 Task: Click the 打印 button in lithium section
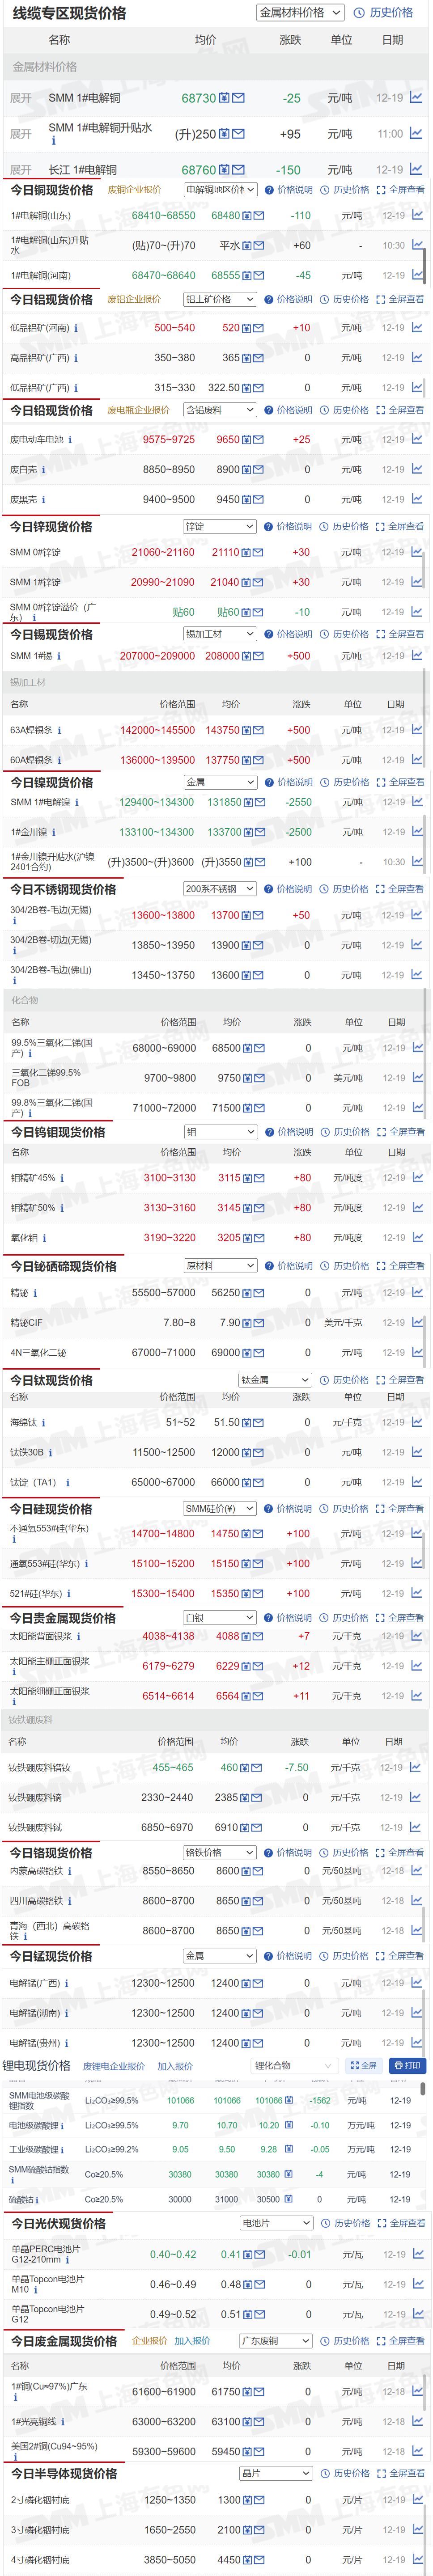(407, 2065)
